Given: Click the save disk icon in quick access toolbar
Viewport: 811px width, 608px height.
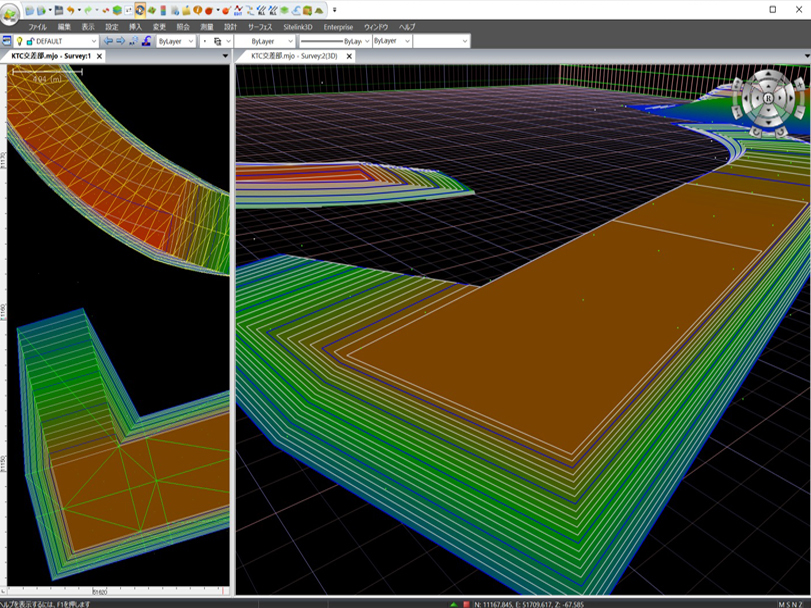Looking at the screenshot, I should pos(59,9).
